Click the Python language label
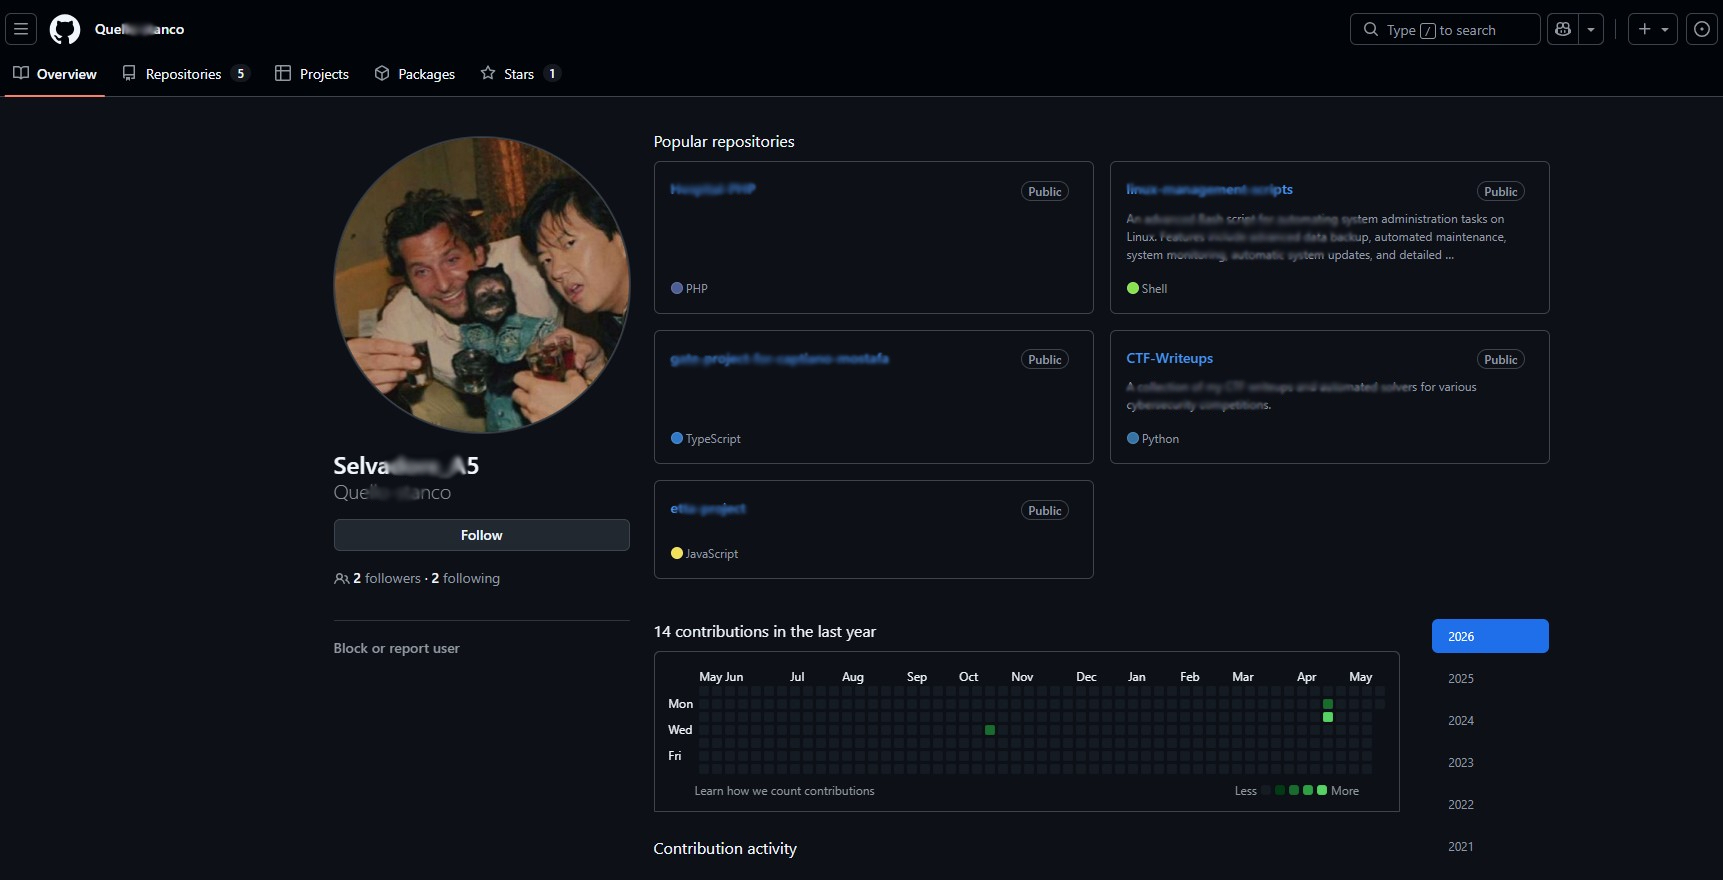 [x=1160, y=438]
